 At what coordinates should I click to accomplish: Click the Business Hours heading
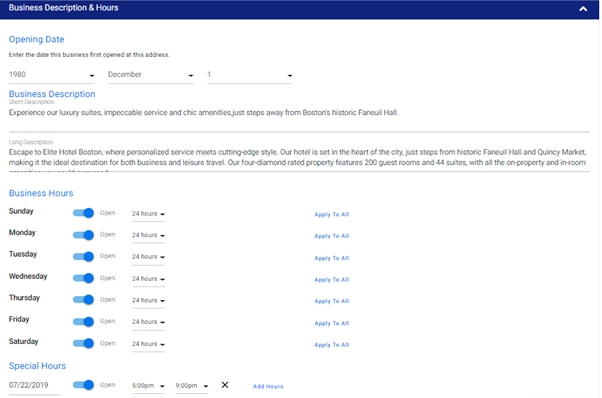click(x=41, y=193)
